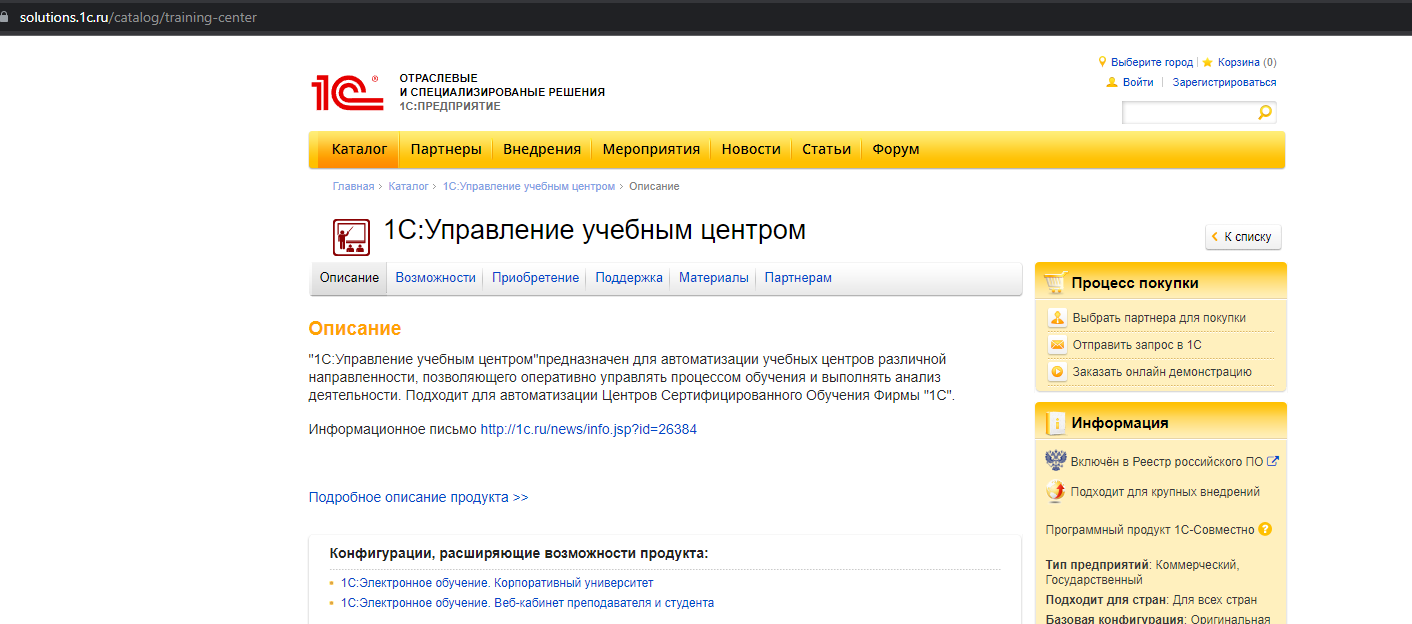Click the shopping cart icon in Процесс покупки

(1054, 283)
